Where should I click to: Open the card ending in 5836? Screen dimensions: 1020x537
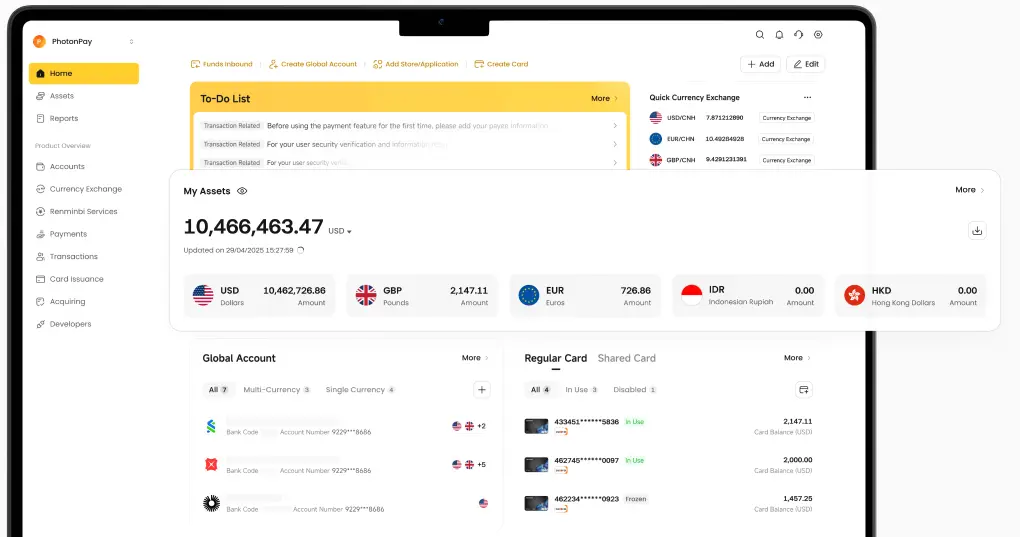point(668,426)
